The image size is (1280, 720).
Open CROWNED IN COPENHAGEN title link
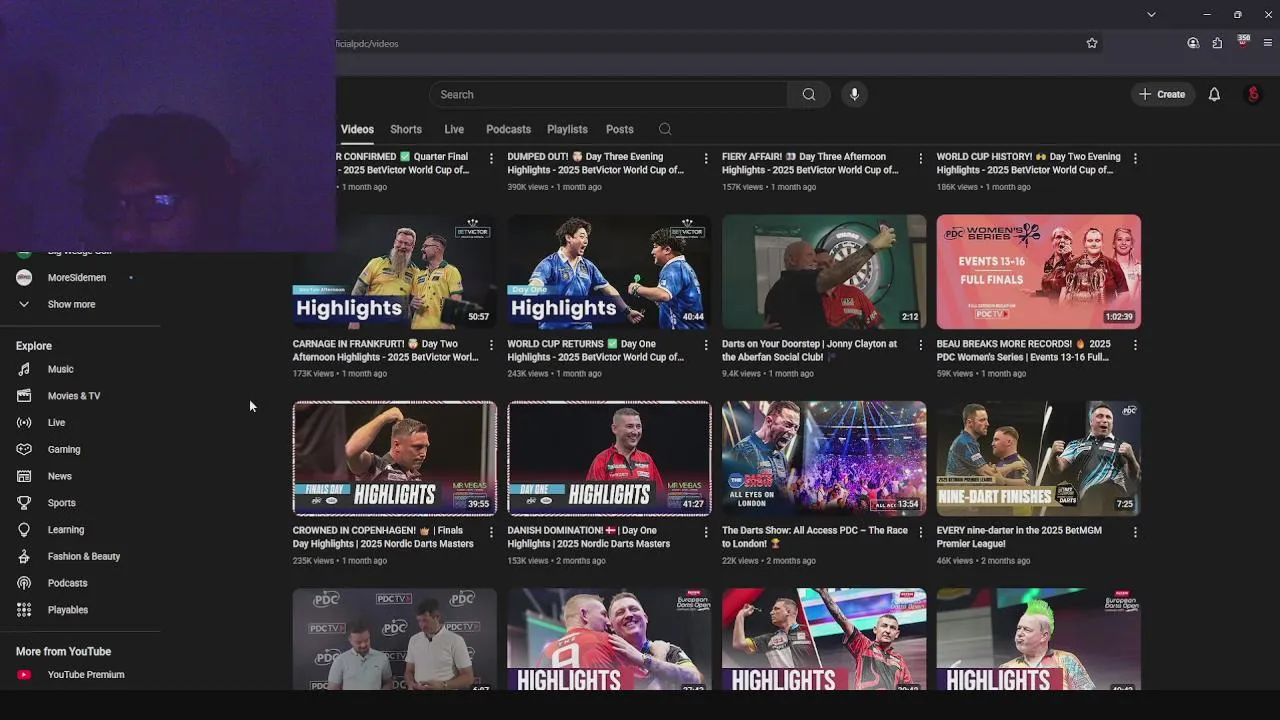[383, 537]
